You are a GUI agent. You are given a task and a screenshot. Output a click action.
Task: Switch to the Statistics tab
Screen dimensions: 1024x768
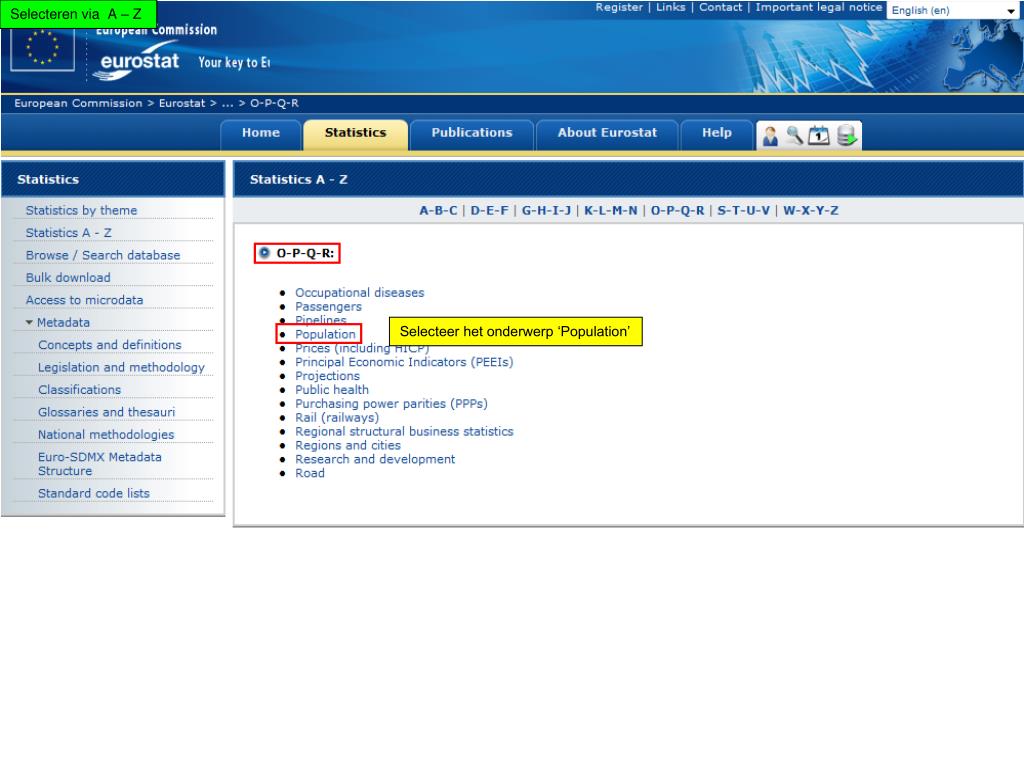356,133
